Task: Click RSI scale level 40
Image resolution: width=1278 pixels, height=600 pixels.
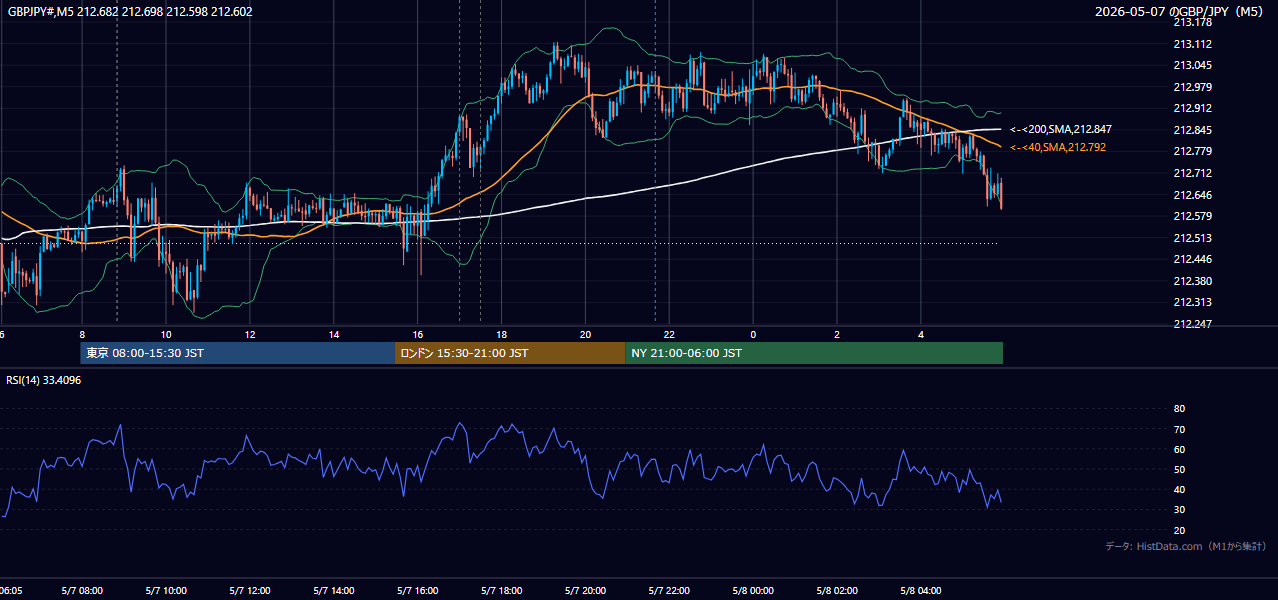Action: click(1179, 489)
